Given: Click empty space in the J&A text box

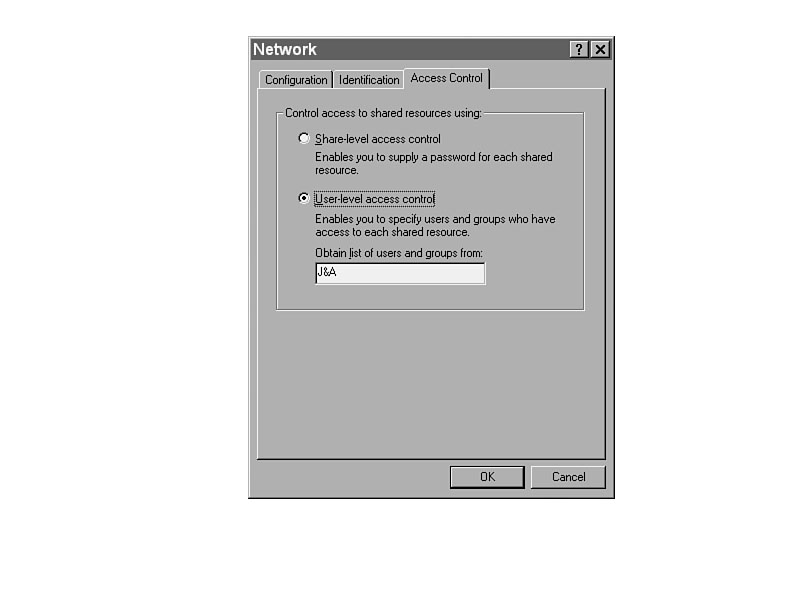Looking at the screenshot, I should (x=411, y=273).
